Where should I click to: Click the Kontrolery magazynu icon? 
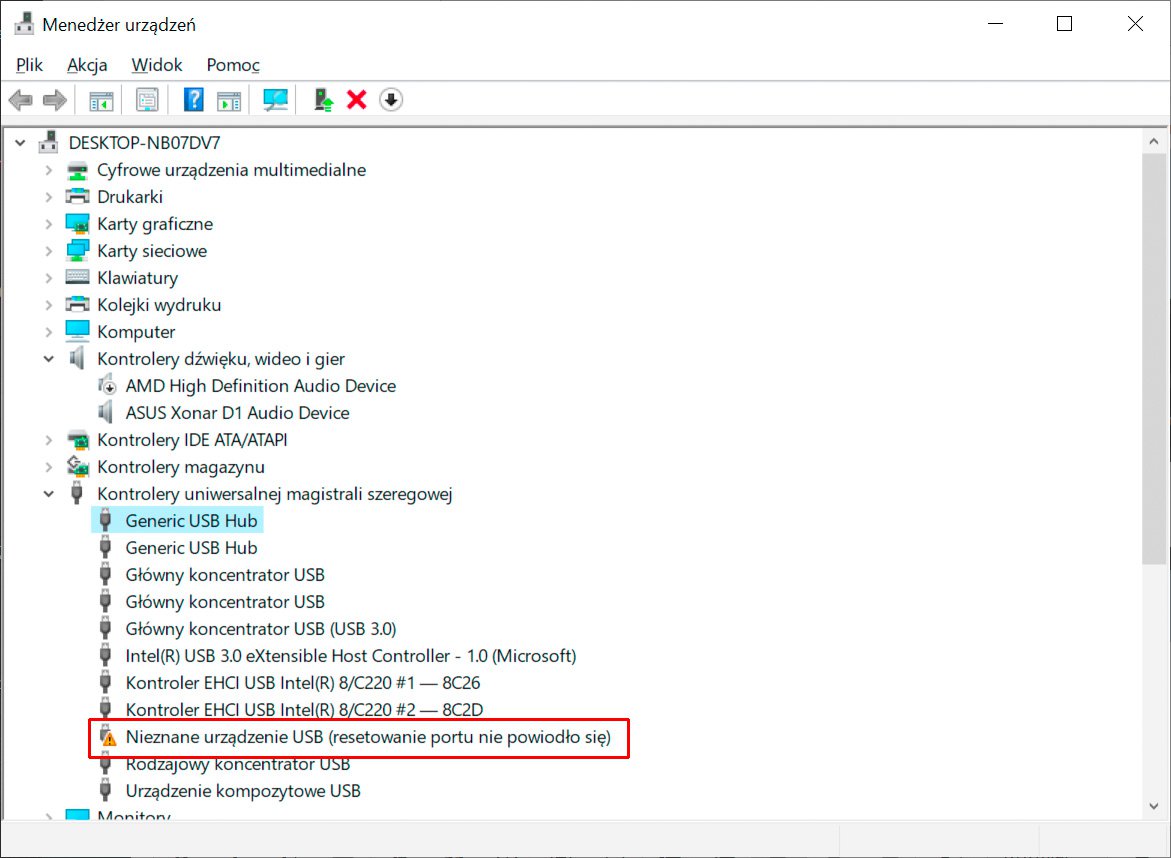pyautogui.click(x=77, y=466)
